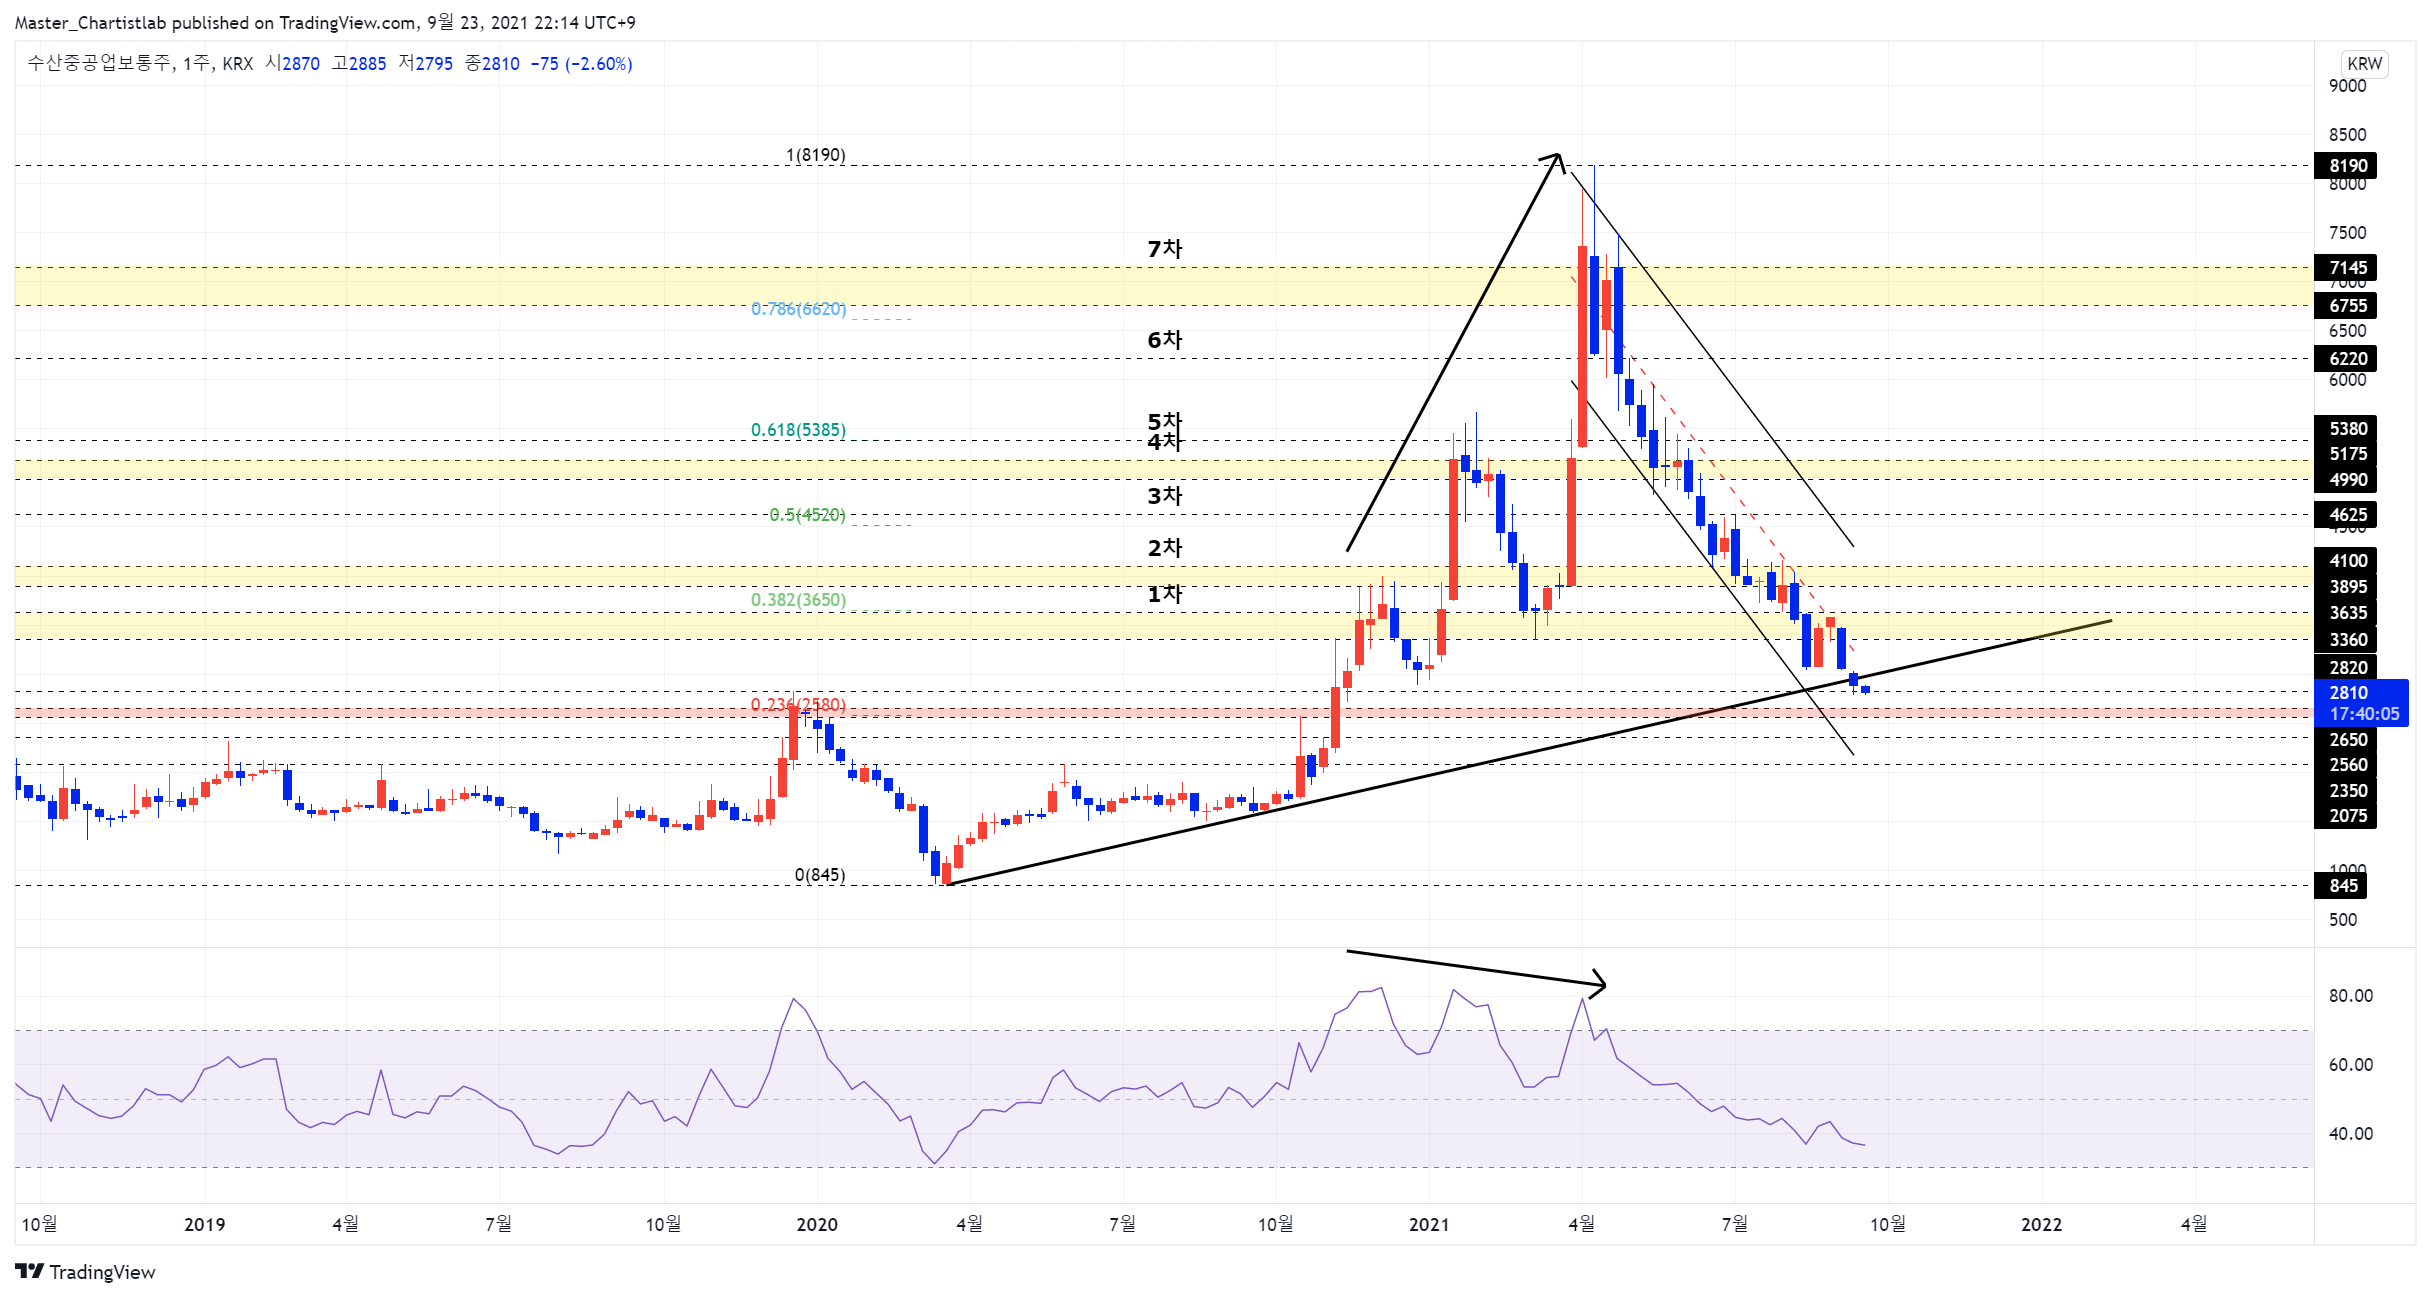Select the 8190 price label on axis
Viewport: 2431px width, 1298px height.
pos(2346,166)
